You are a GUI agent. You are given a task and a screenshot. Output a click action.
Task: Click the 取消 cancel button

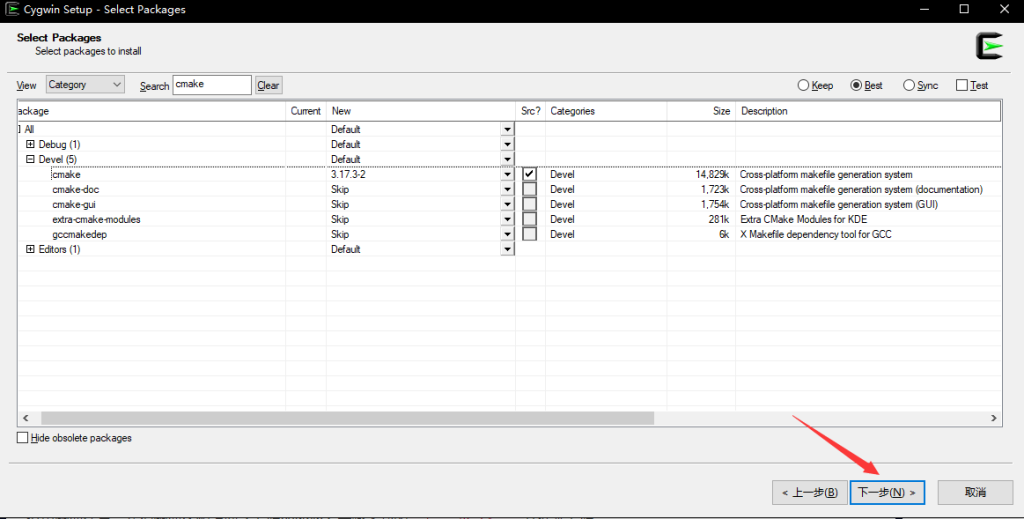[975, 492]
